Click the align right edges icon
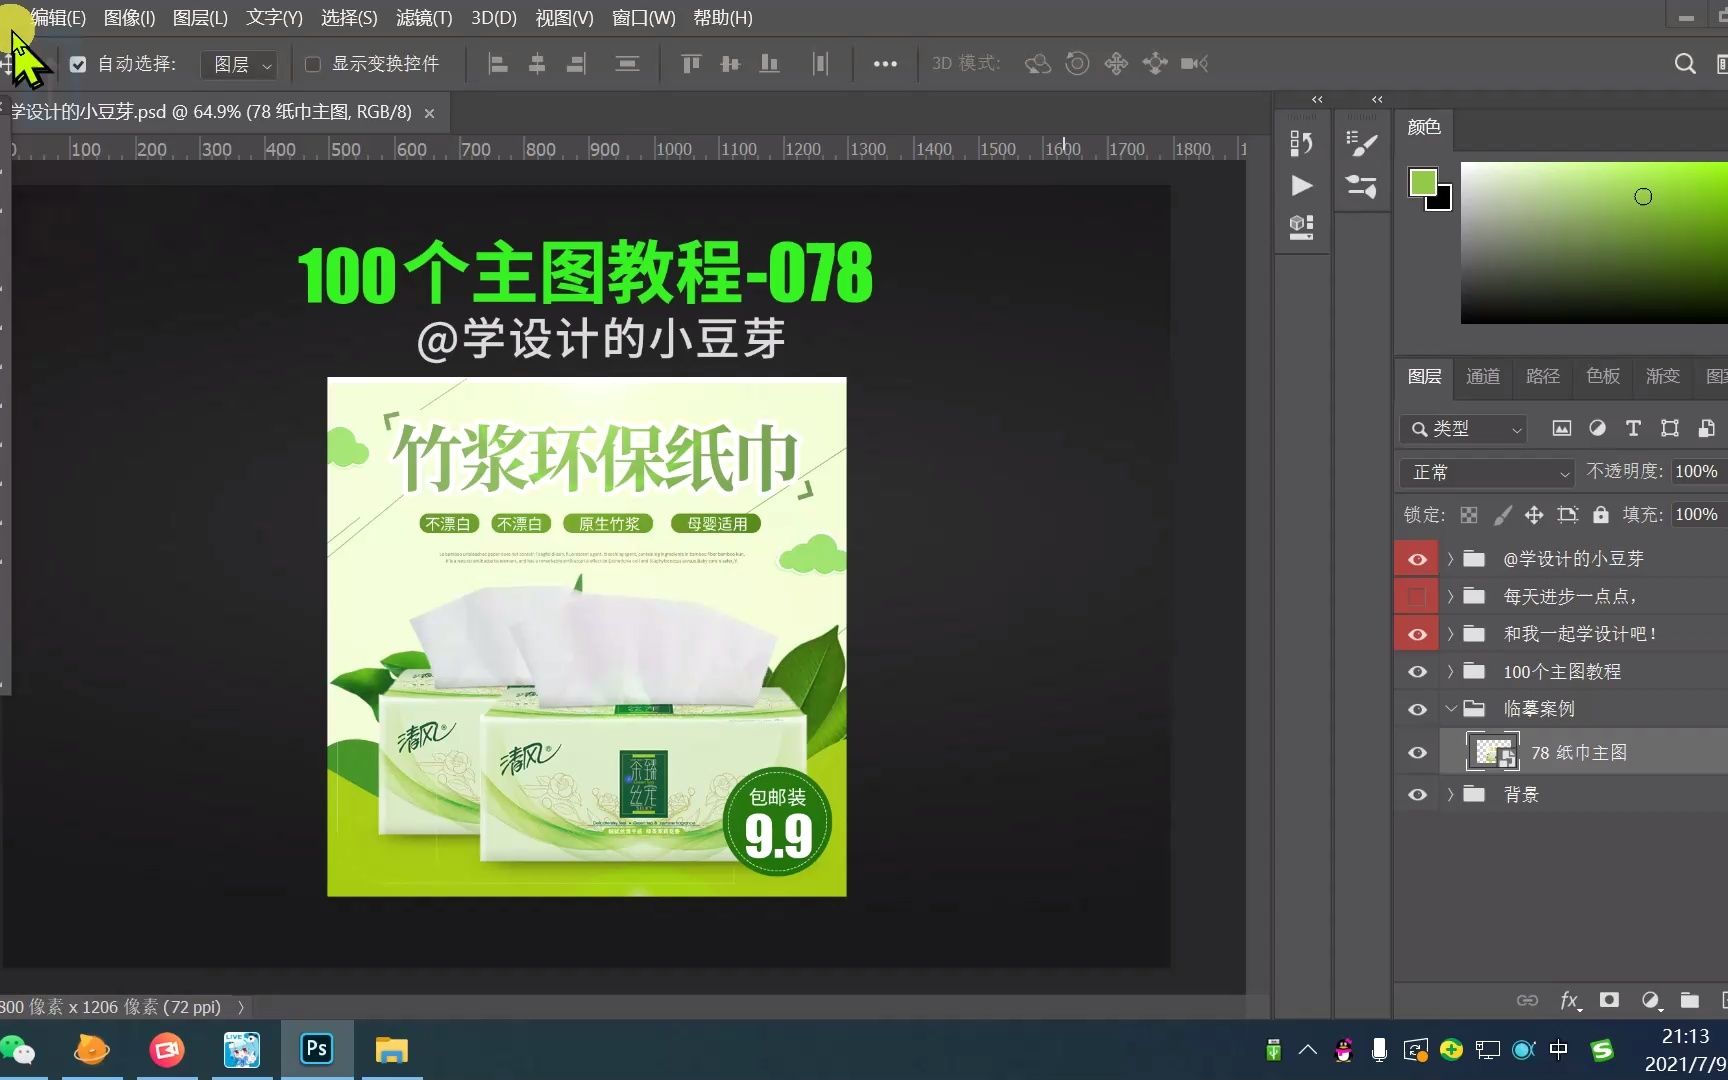 click(x=576, y=64)
